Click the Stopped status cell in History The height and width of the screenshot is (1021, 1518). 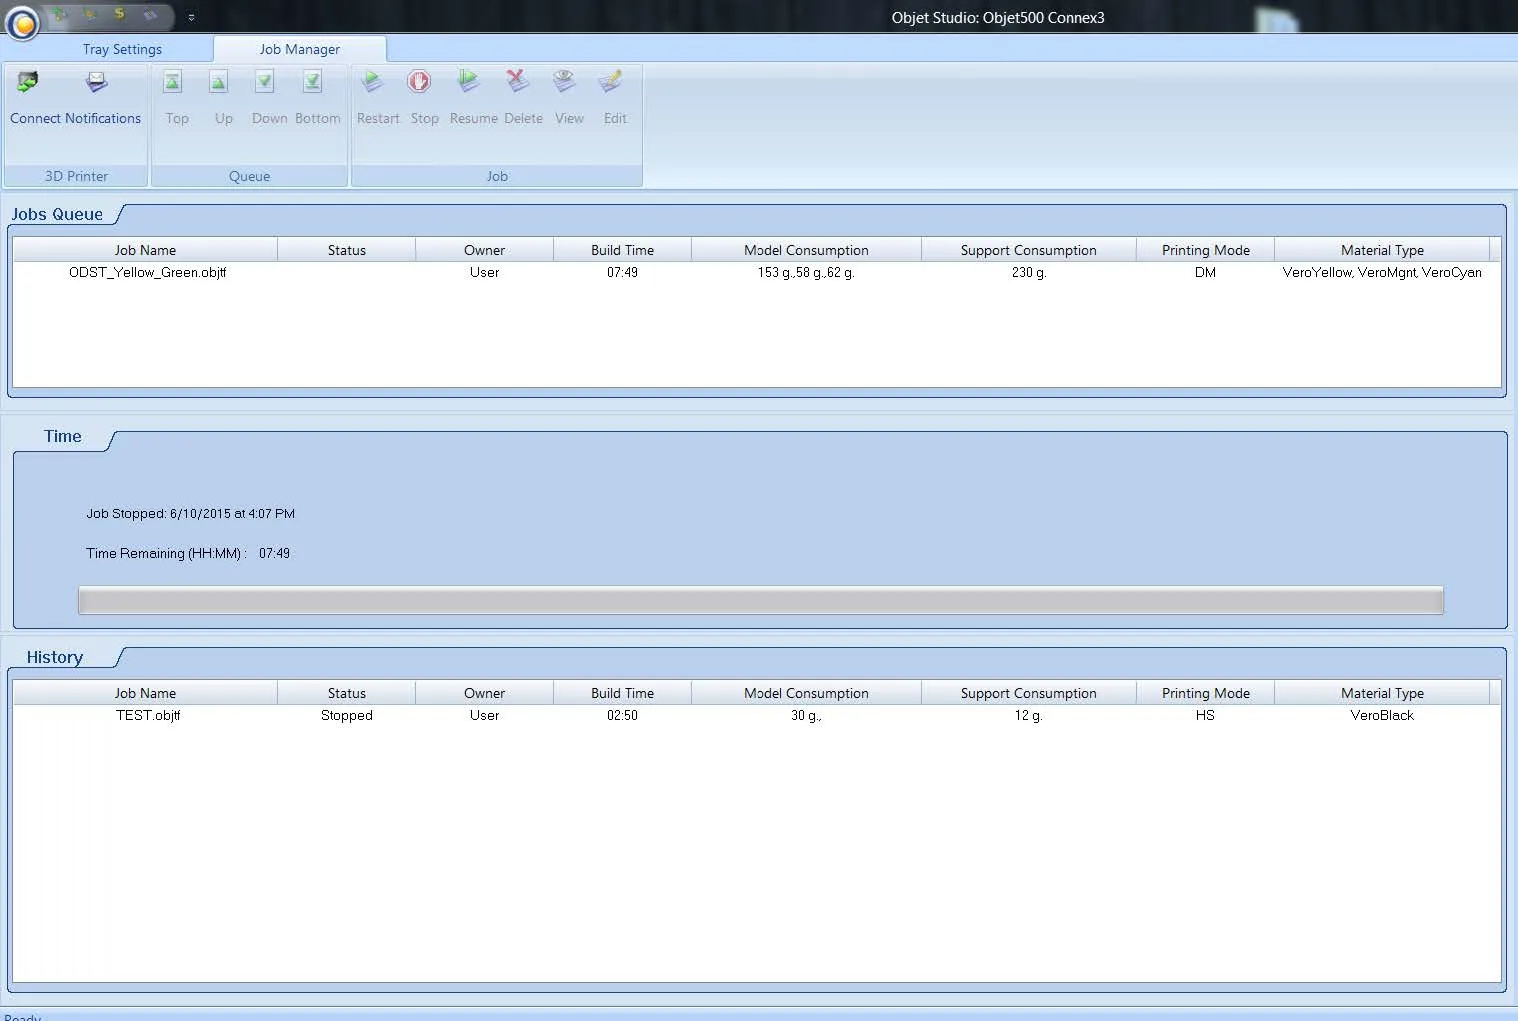pyautogui.click(x=346, y=715)
